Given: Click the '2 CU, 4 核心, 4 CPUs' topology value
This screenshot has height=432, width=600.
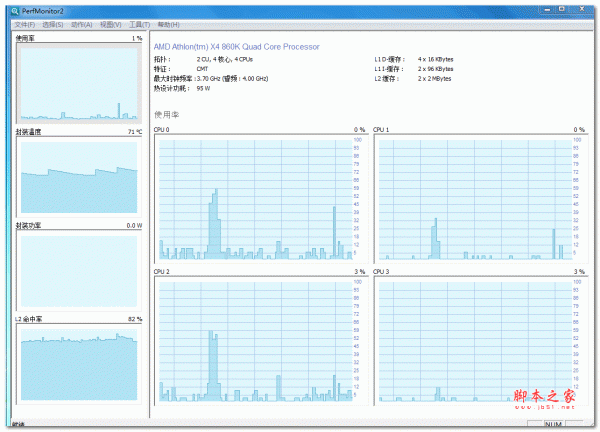Looking at the screenshot, I should pyautogui.click(x=225, y=59).
